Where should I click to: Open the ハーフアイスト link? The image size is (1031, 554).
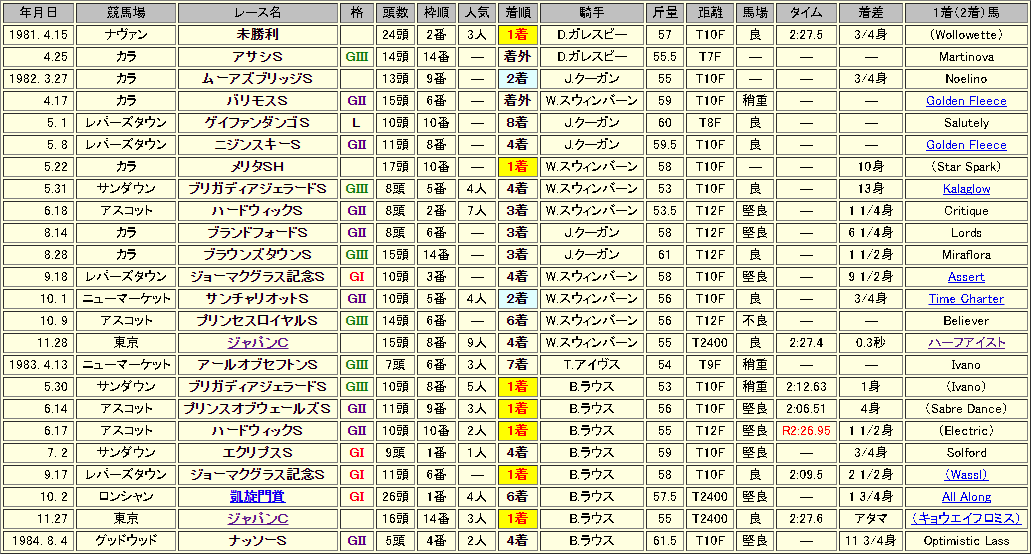[966, 342]
